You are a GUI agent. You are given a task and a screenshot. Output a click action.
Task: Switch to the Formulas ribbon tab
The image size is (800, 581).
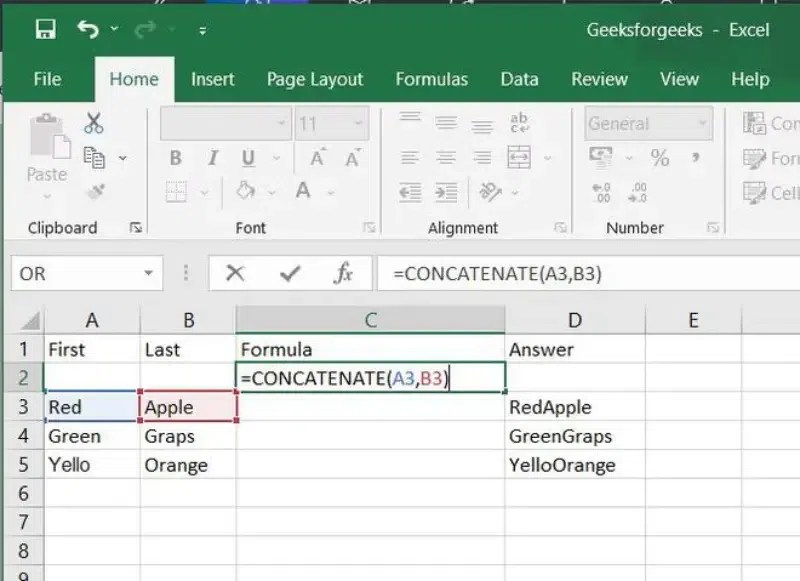click(x=432, y=79)
